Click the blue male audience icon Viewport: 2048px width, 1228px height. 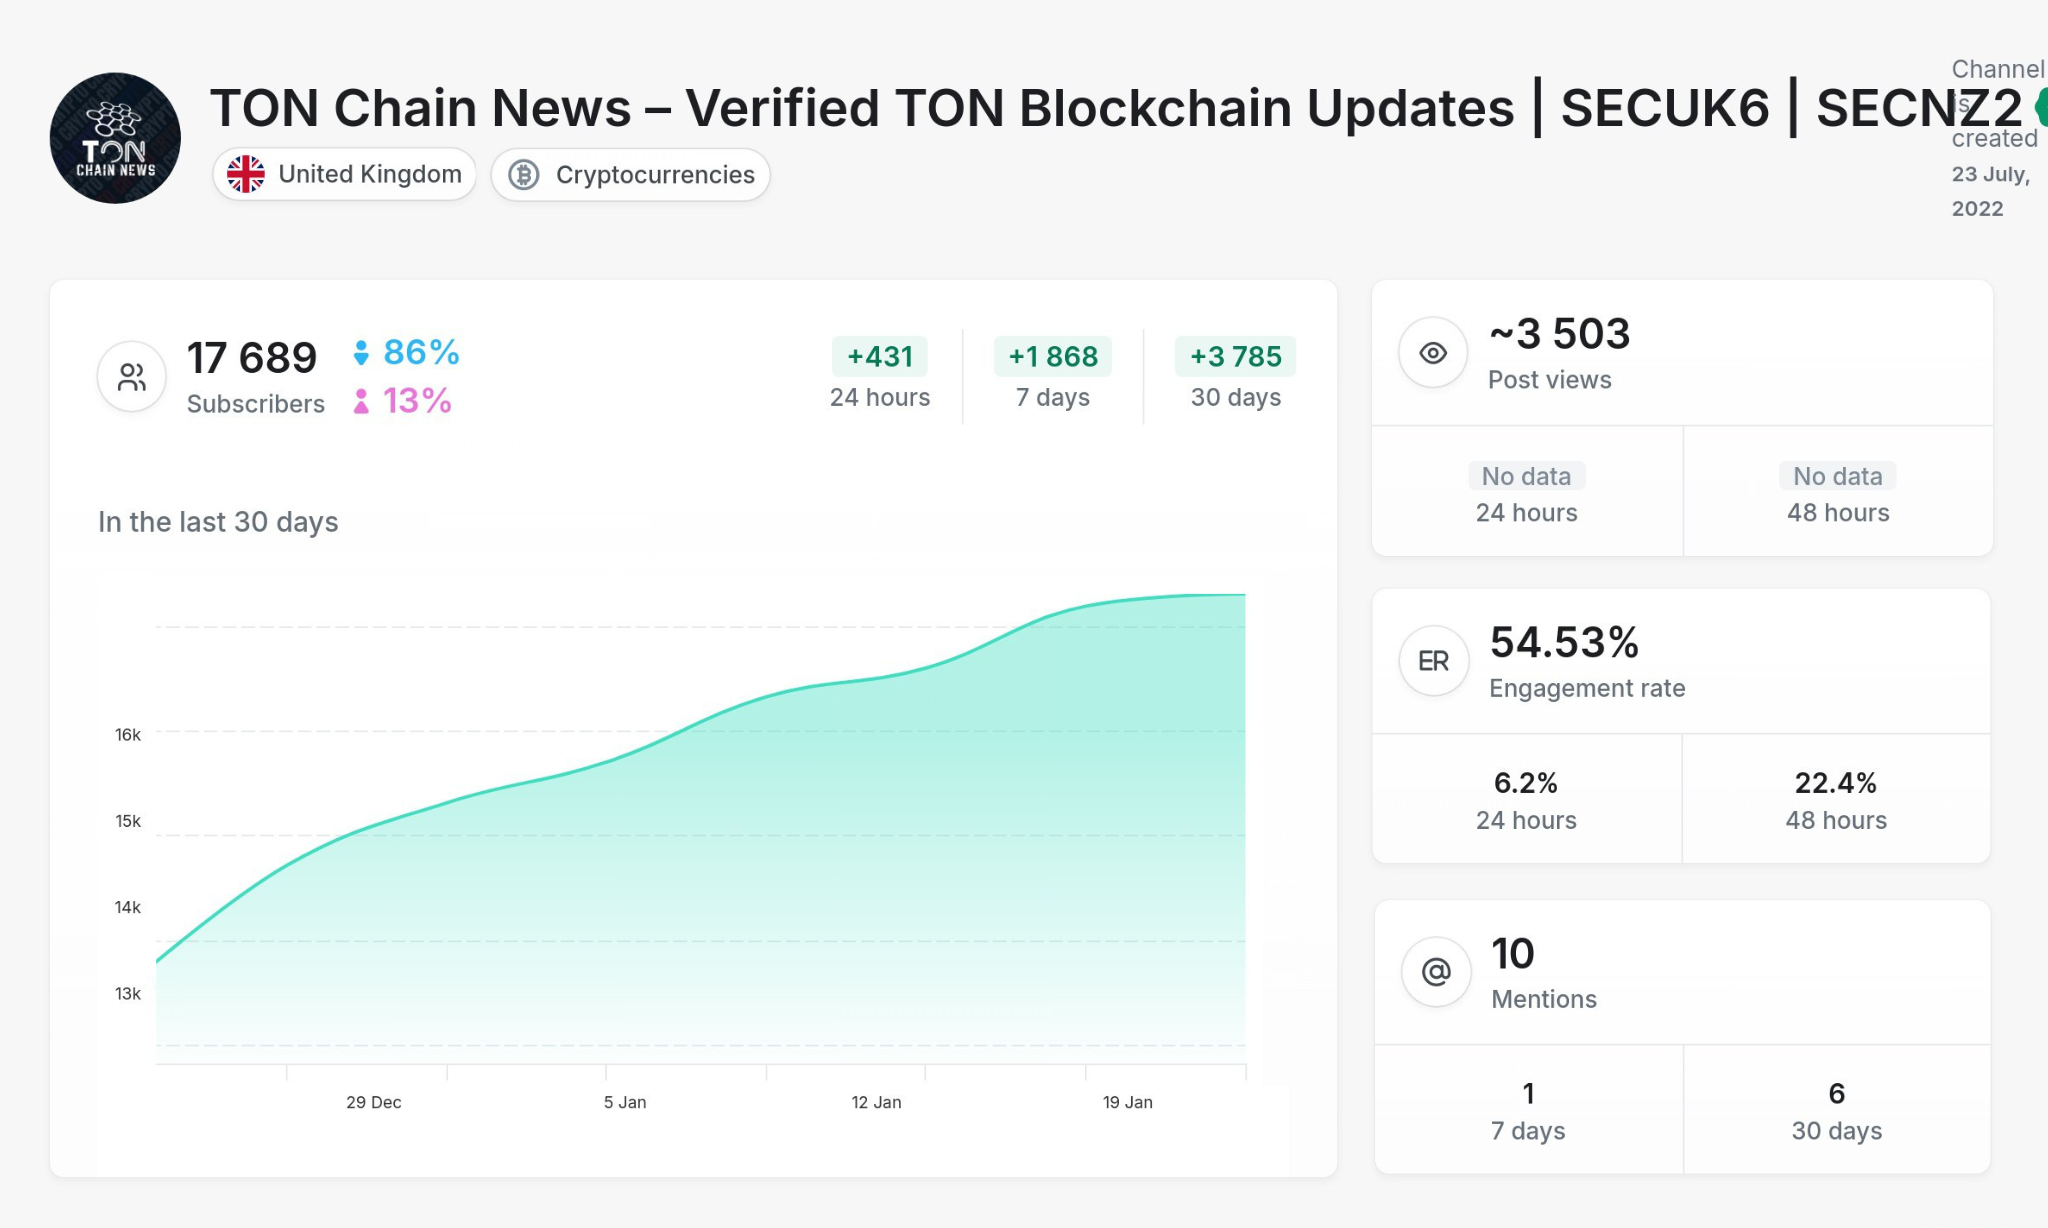(x=360, y=351)
